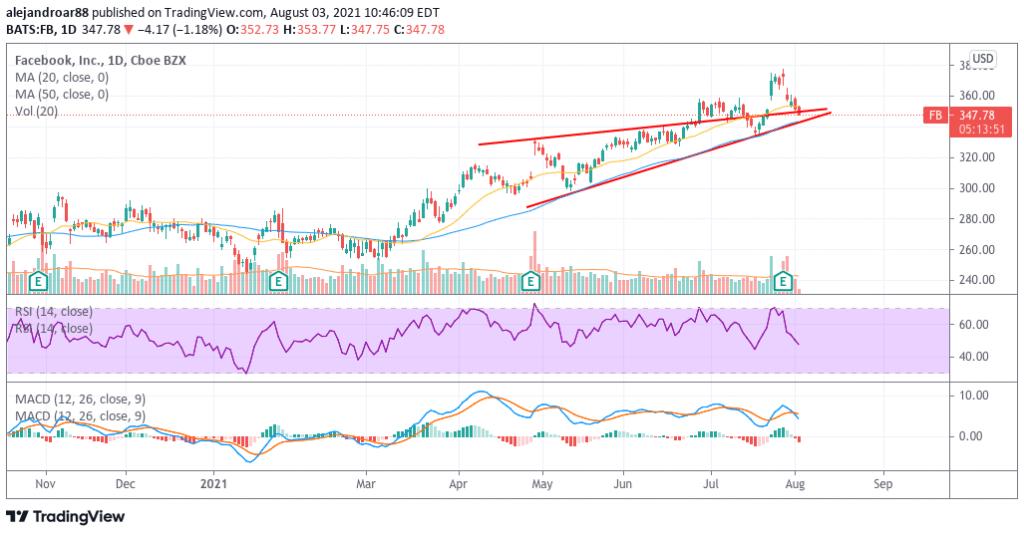Click the Sep time axis label
Viewport: 1024px width, 535px height.
(882, 484)
